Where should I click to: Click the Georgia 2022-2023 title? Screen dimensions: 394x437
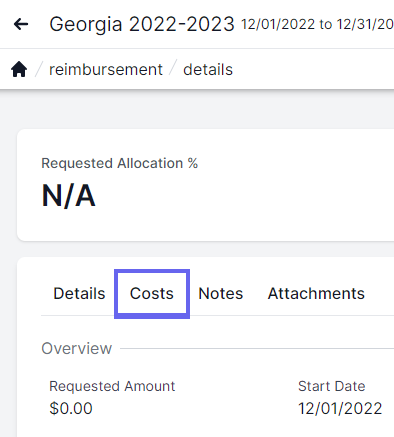(142, 24)
